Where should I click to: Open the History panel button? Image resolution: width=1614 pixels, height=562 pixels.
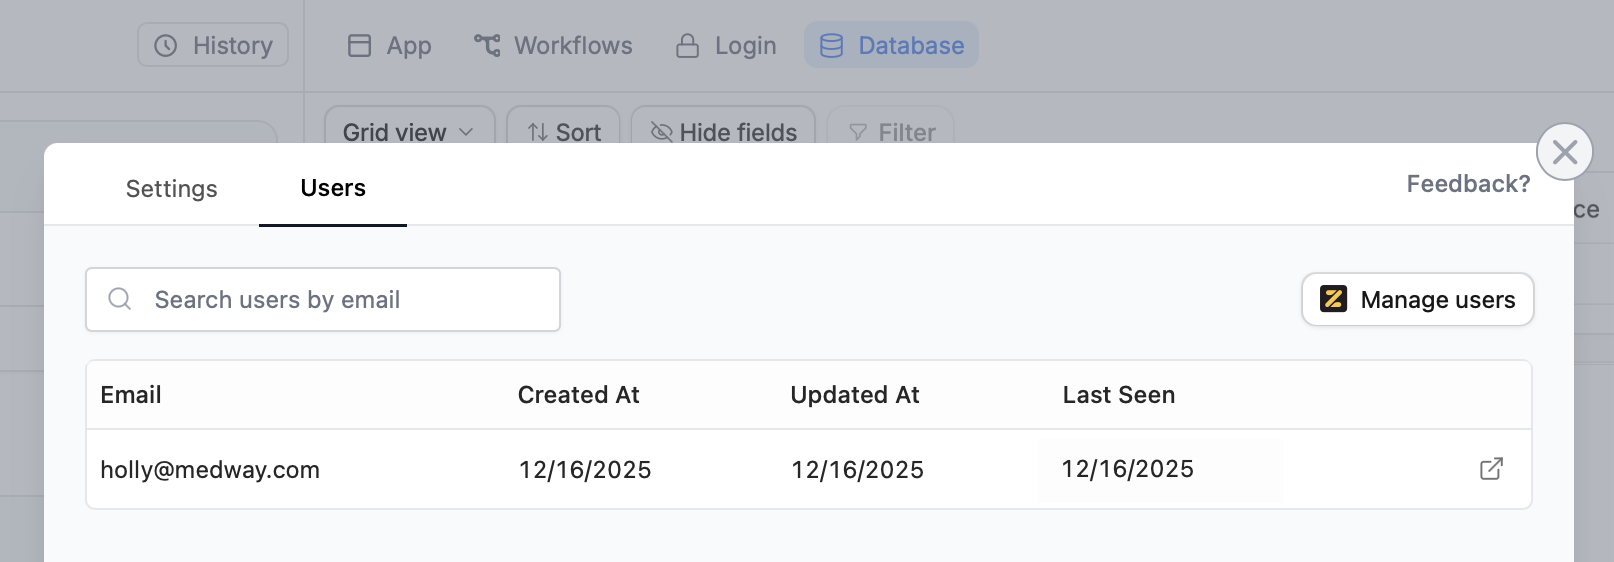point(213,45)
